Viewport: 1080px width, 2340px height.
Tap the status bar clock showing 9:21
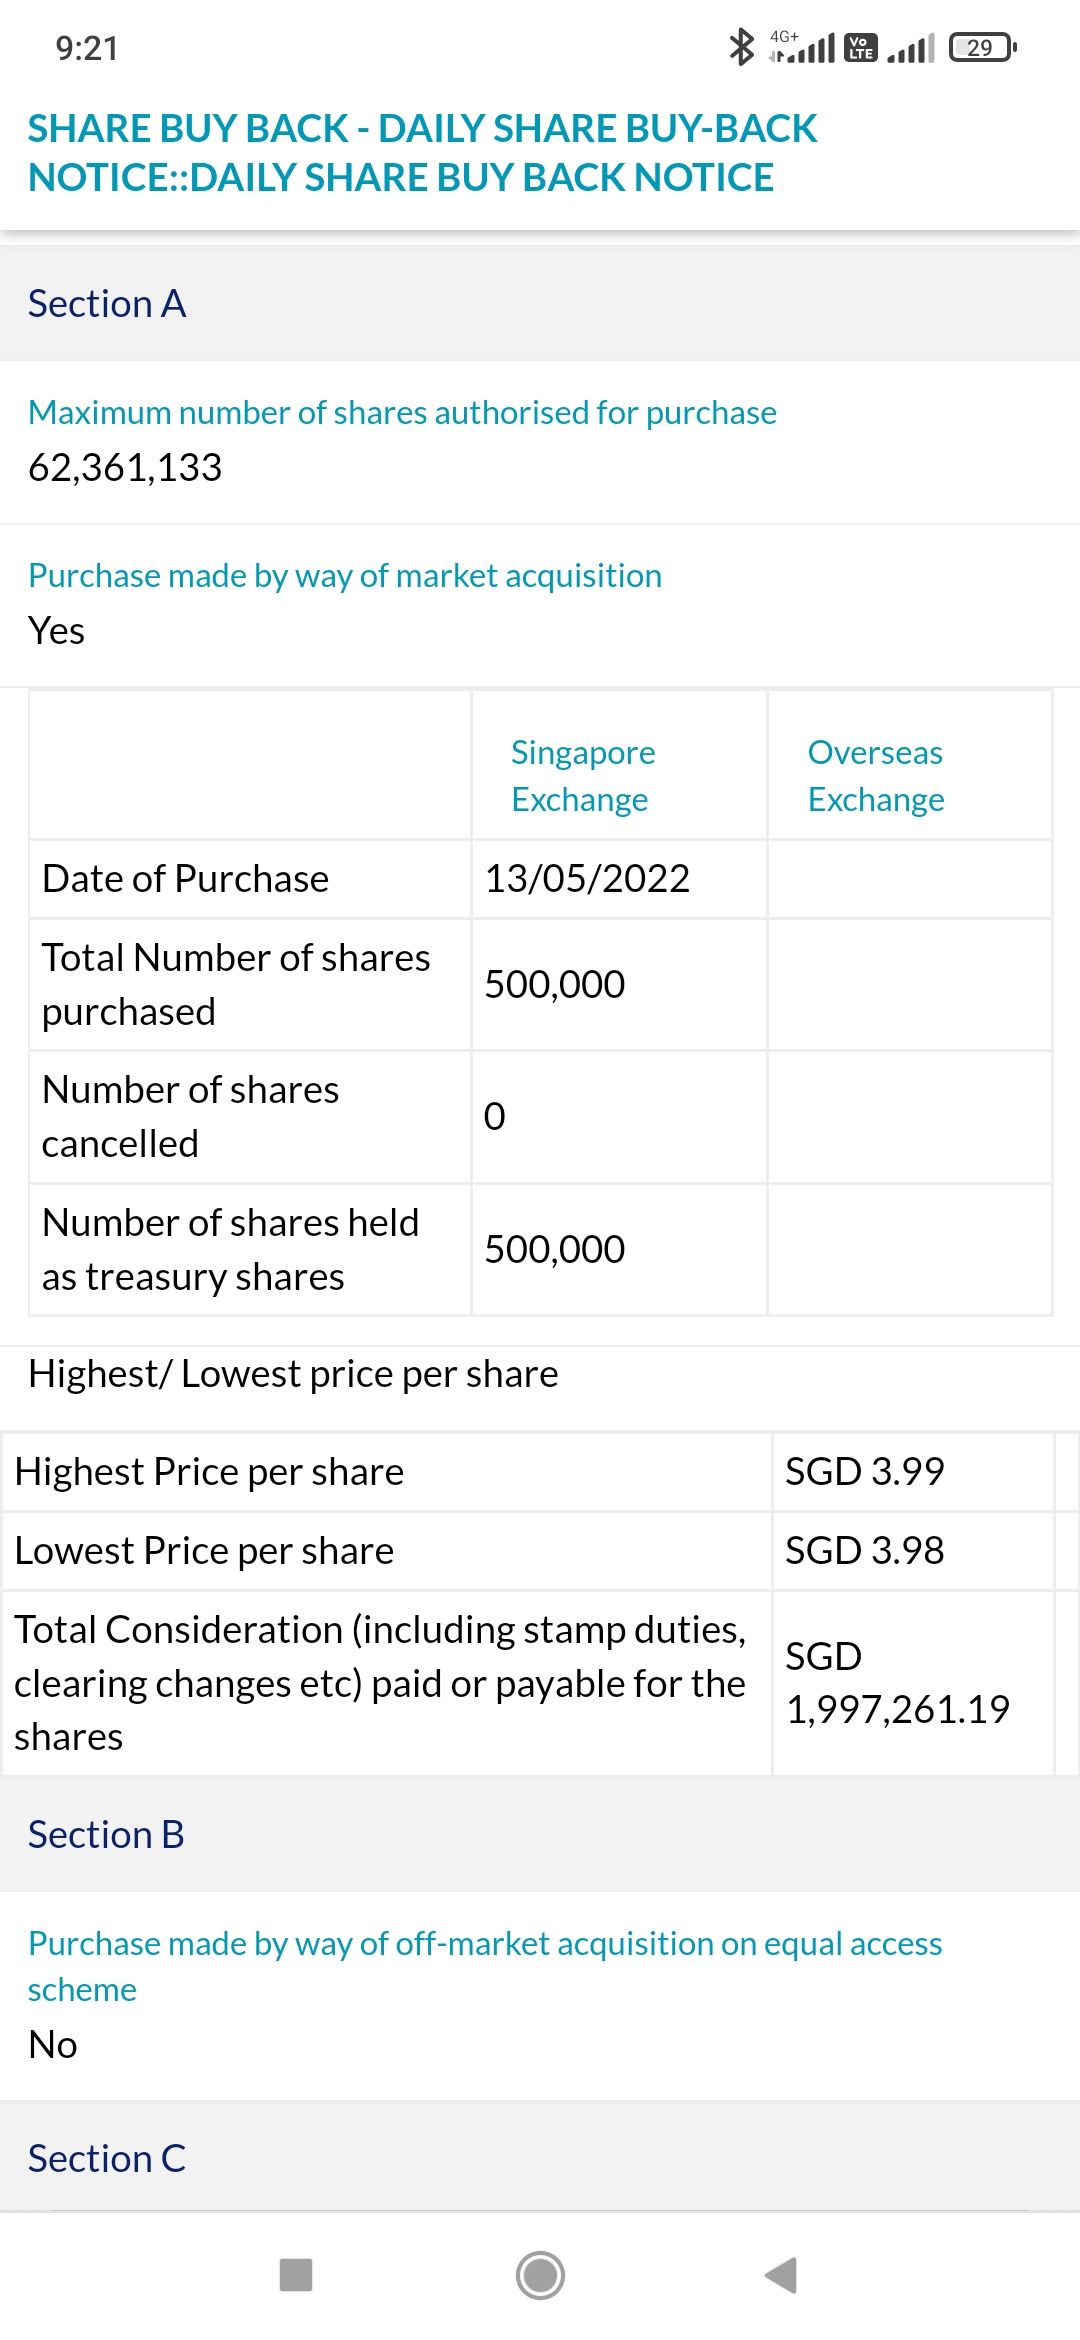[87, 48]
